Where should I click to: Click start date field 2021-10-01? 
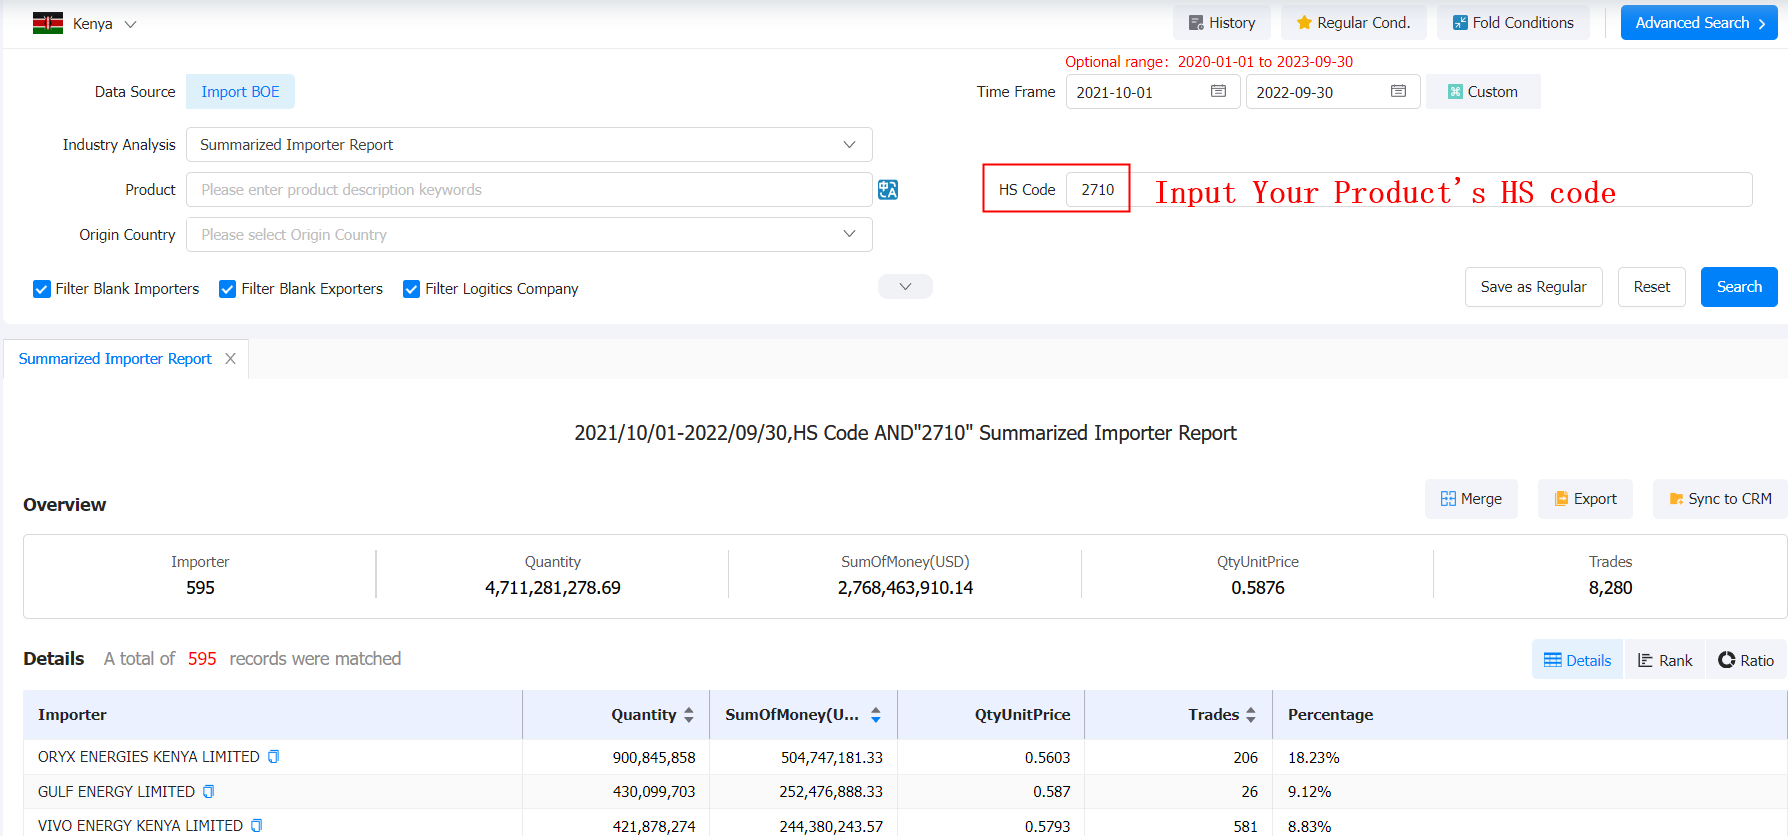1153,92
